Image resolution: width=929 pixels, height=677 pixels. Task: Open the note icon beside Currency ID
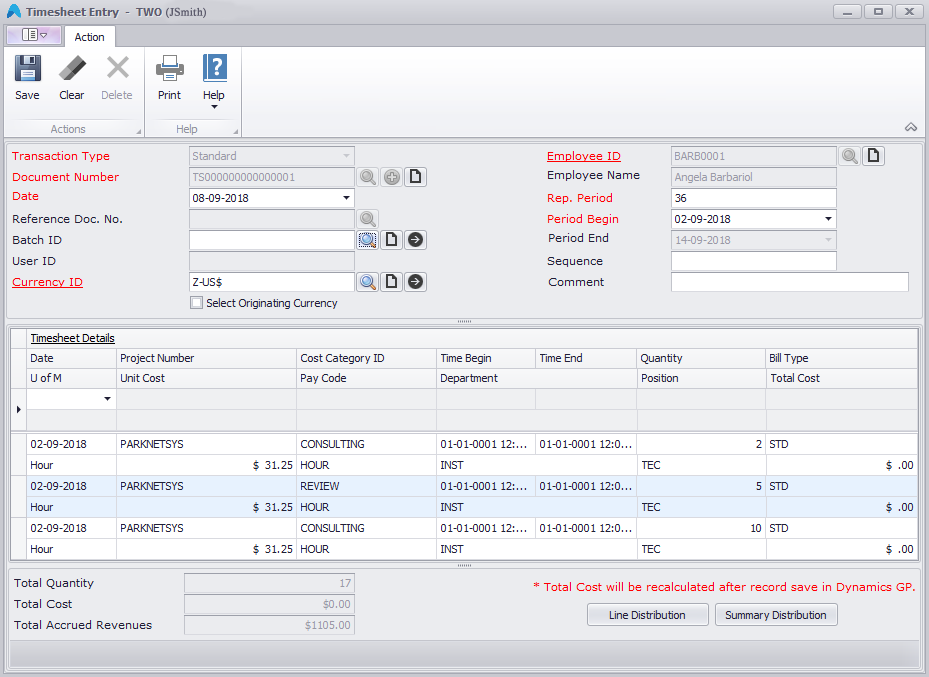coord(392,282)
